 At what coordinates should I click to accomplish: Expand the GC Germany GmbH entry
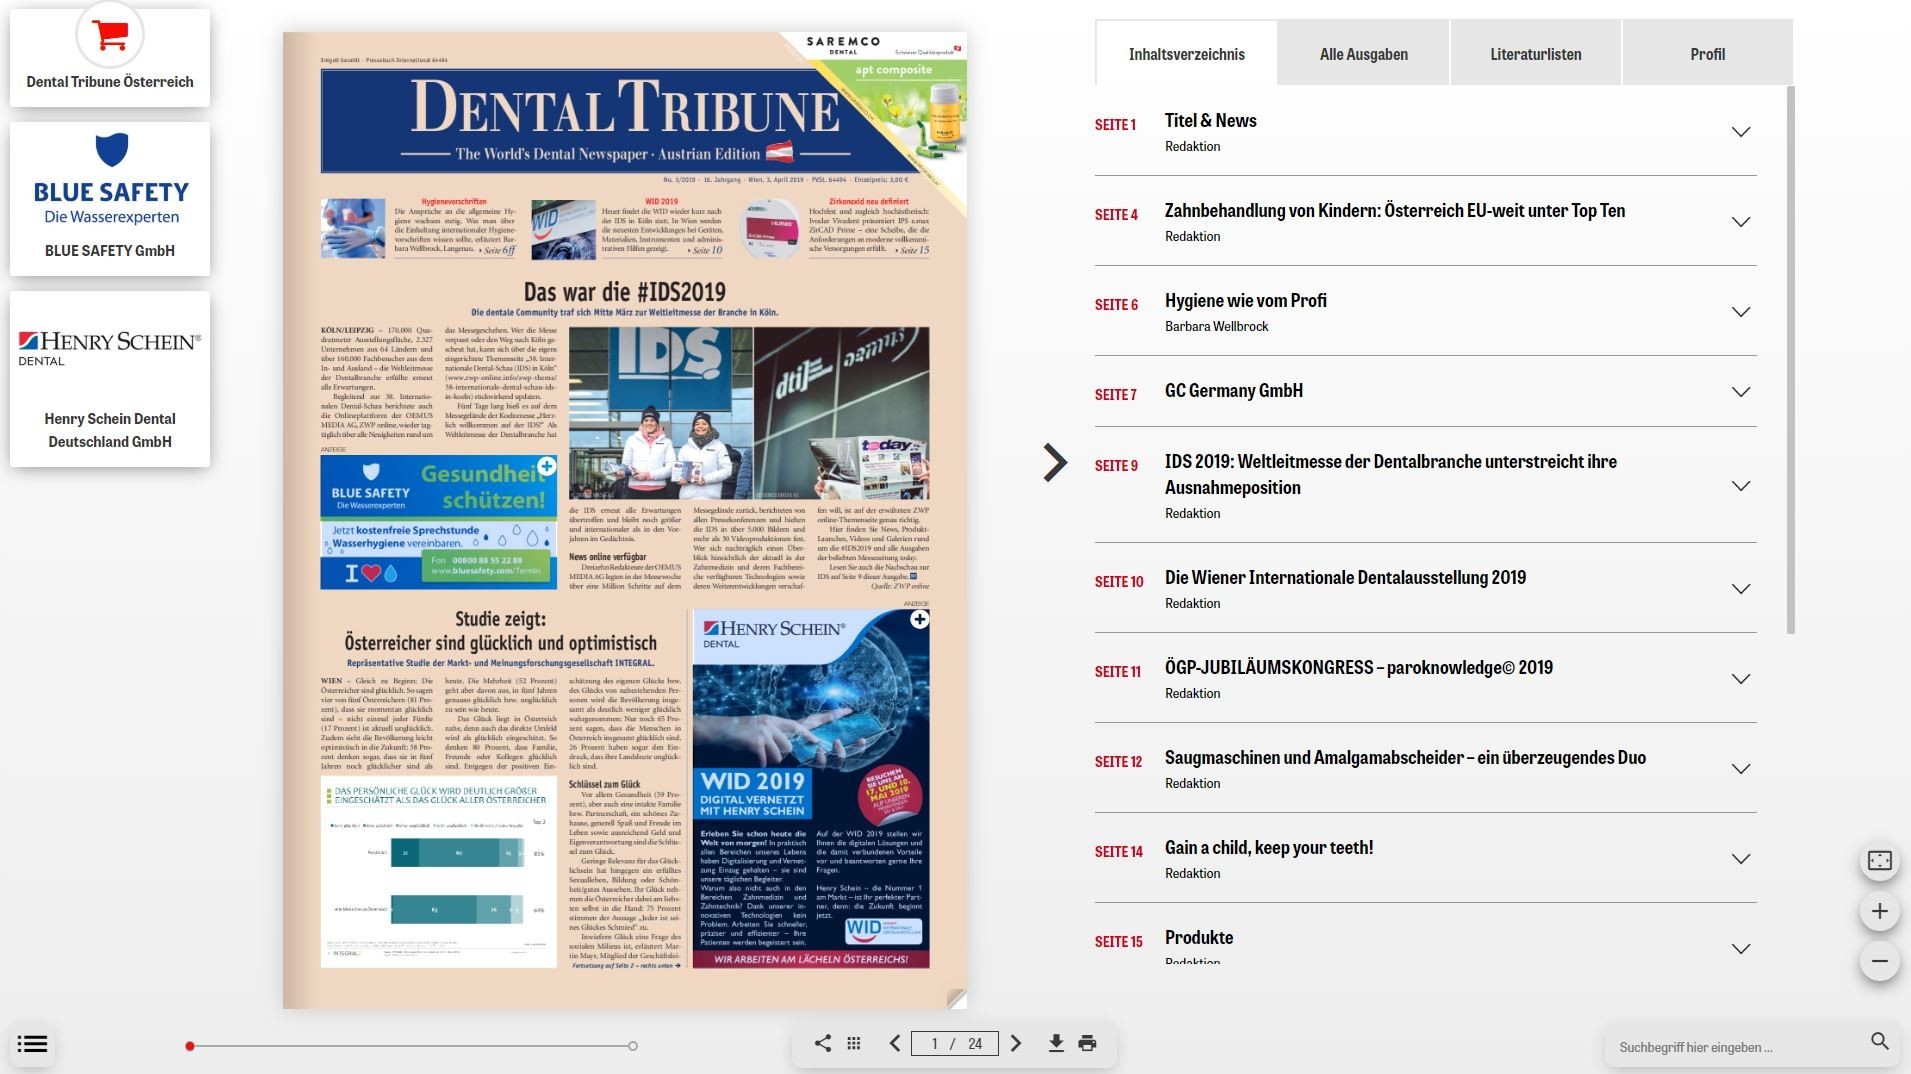pos(1741,392)
